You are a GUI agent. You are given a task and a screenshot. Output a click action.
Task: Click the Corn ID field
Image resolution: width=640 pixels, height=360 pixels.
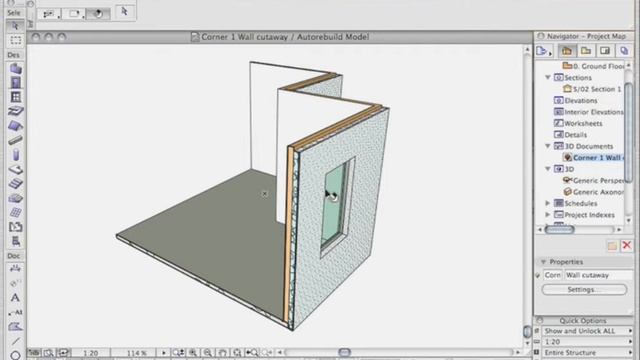[x=553, y=275]
